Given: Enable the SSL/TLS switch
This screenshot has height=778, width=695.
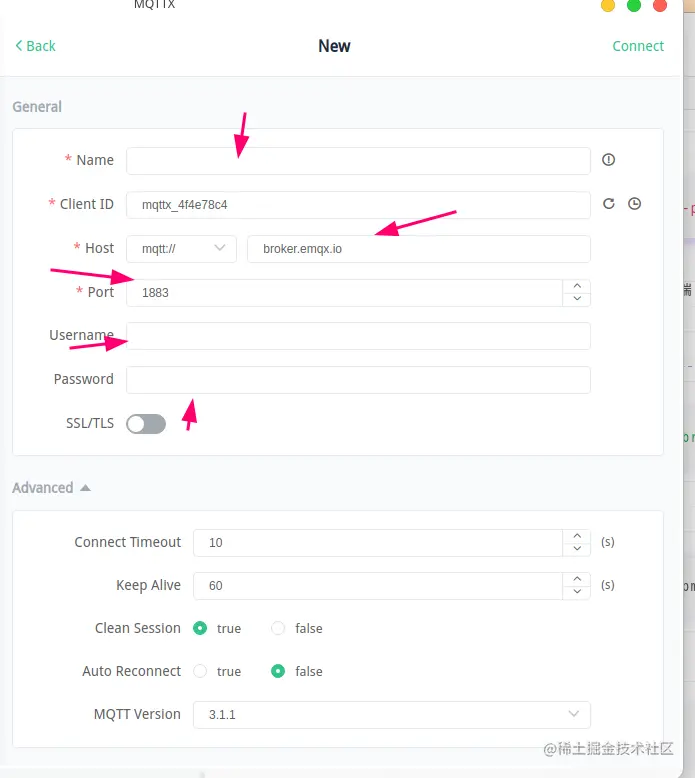Looking at the screenshot, I should (146, 424).
